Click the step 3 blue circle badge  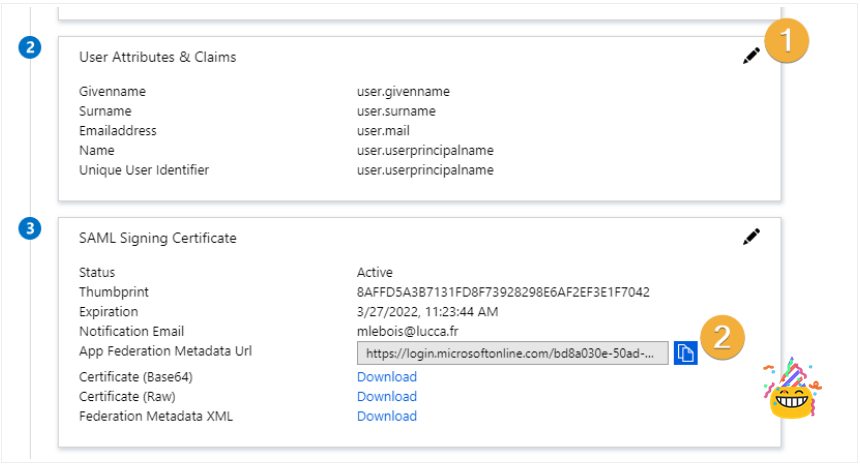click(30, 228)
